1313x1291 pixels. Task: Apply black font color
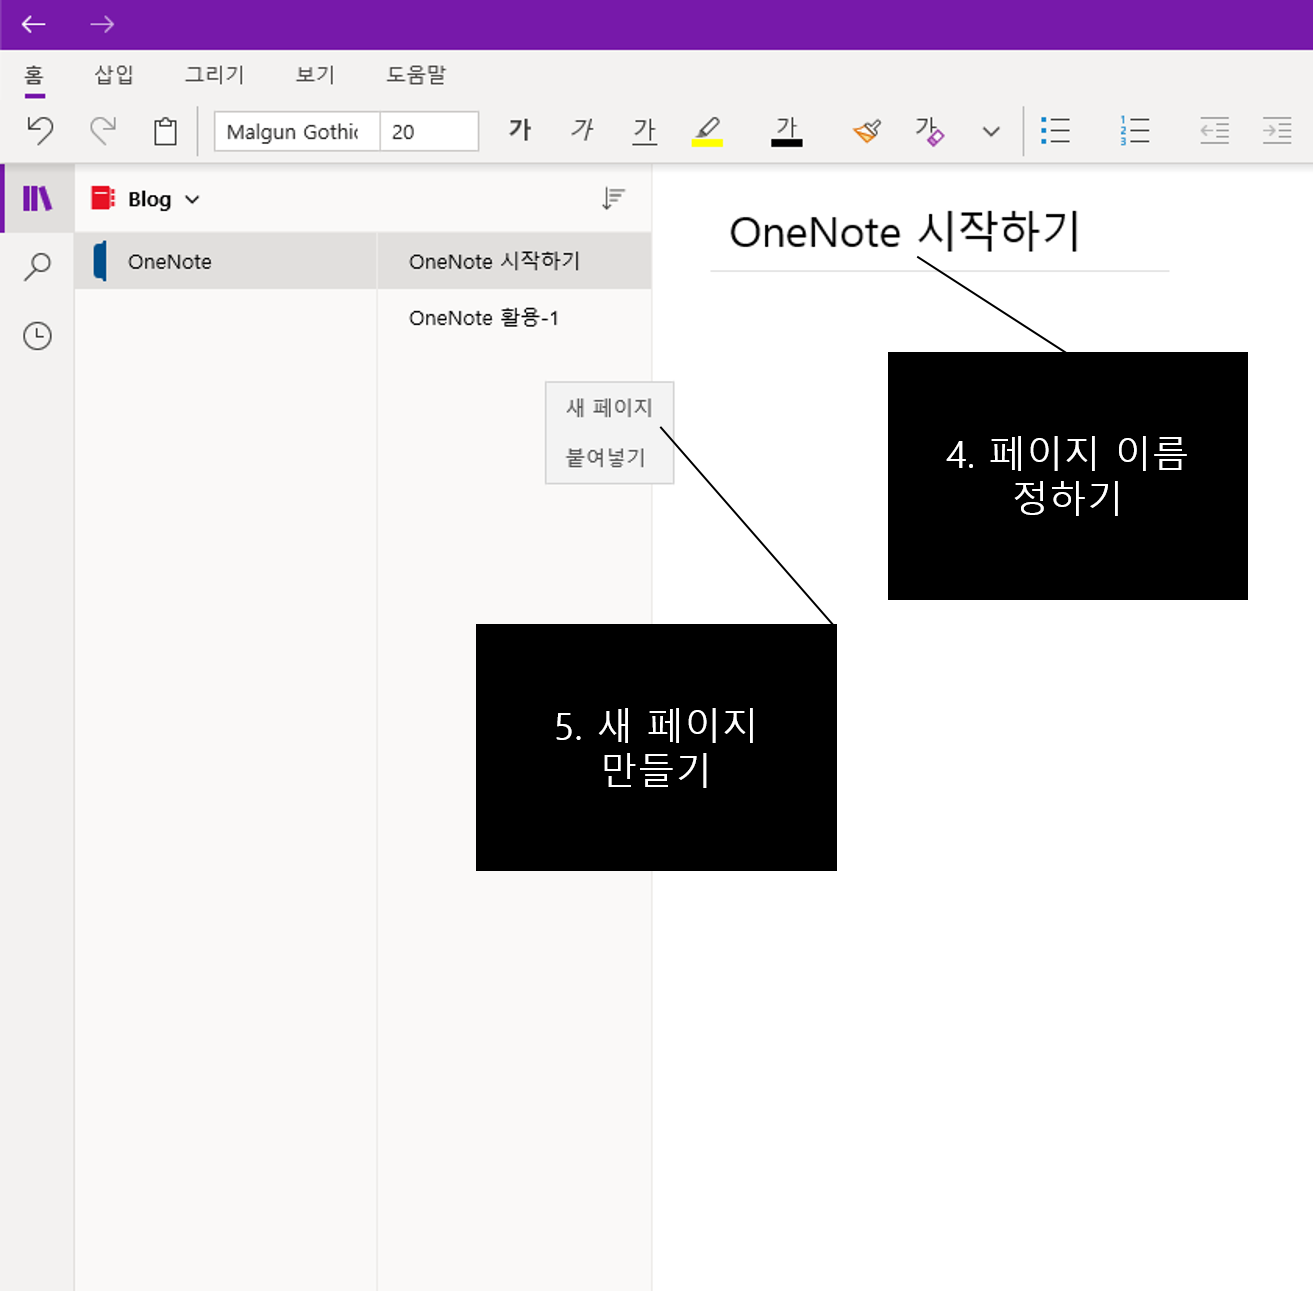click(787, 131)
